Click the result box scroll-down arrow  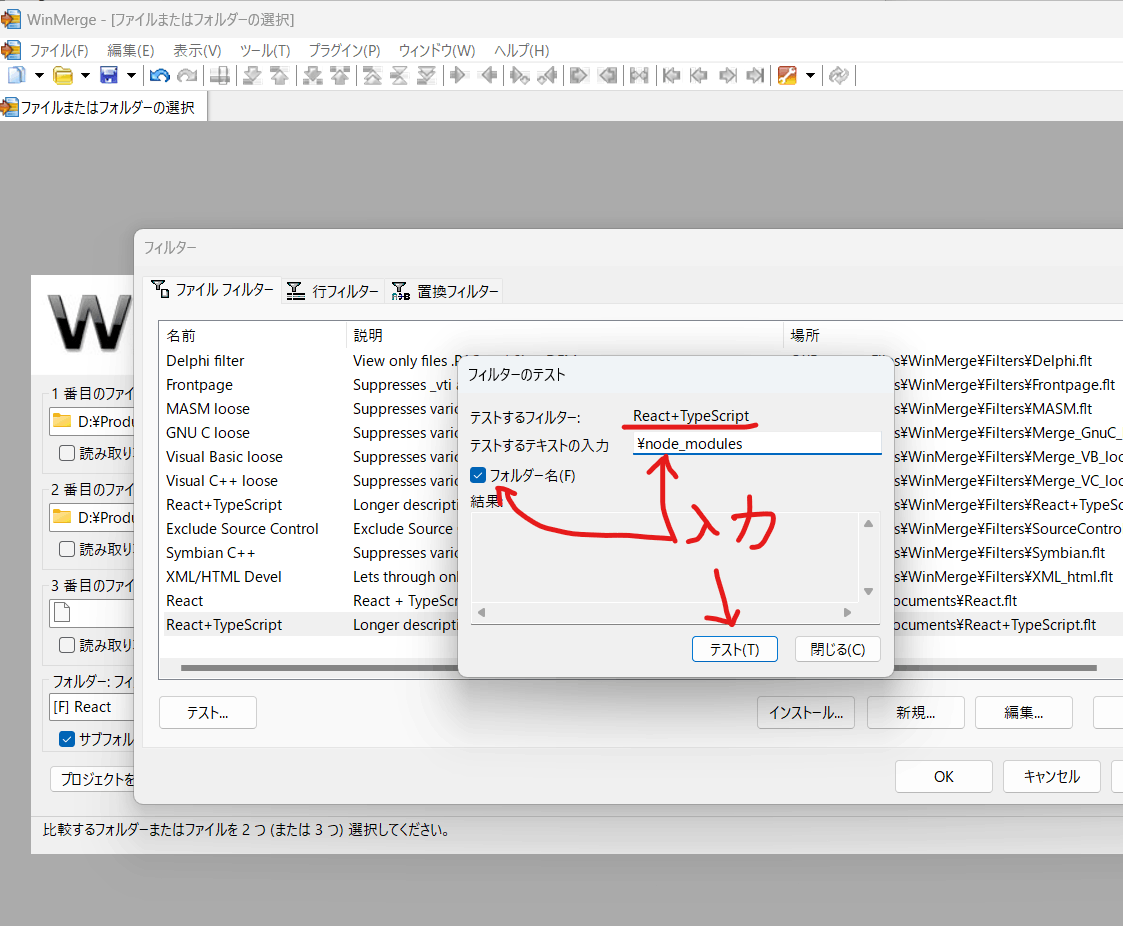point(868,592)
